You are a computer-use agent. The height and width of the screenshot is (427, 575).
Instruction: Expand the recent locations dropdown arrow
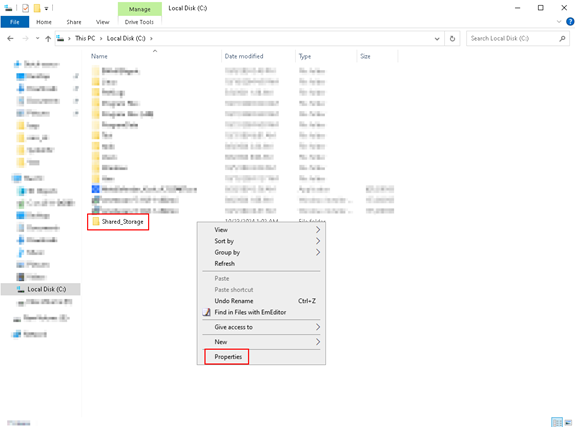[37, 39]
